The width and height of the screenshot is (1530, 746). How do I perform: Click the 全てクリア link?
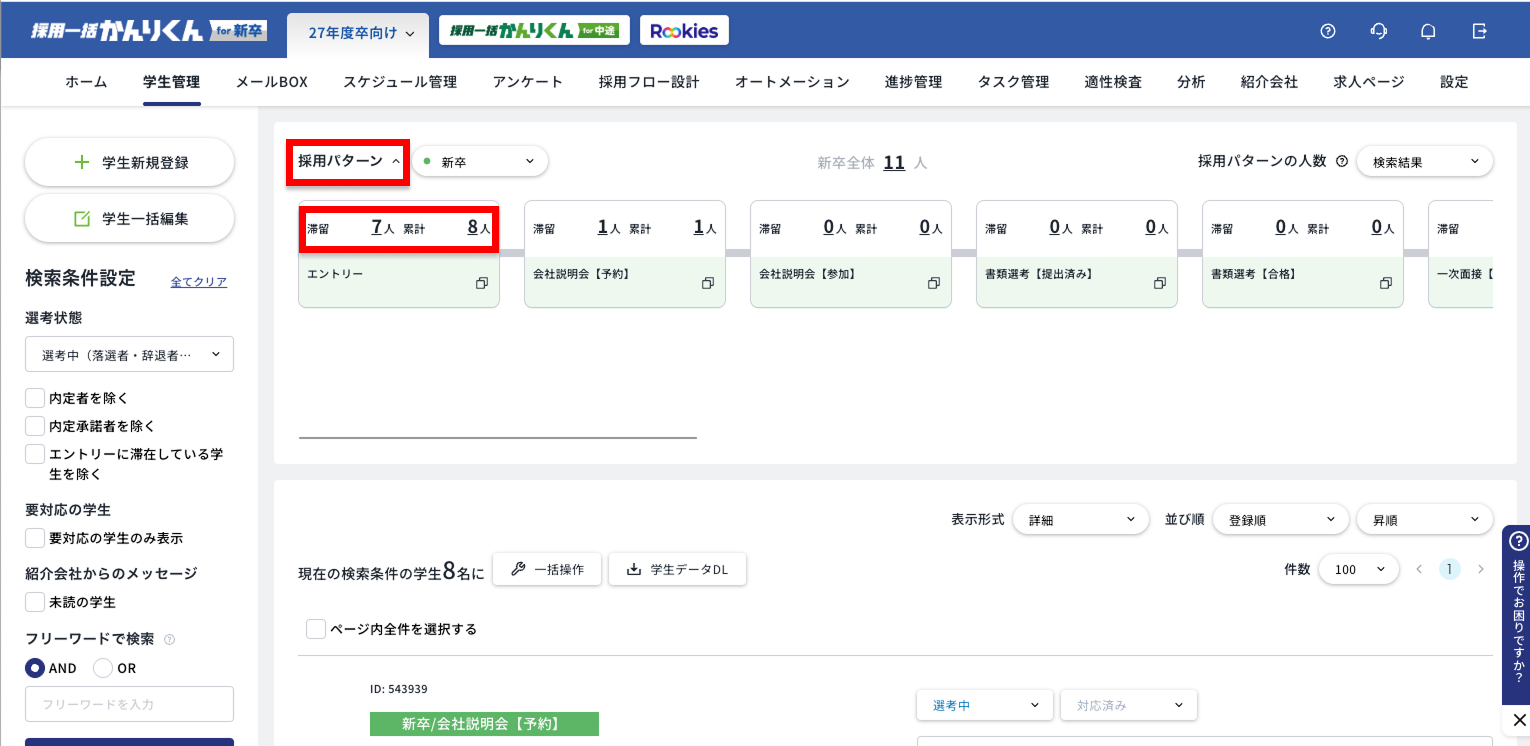198,282
